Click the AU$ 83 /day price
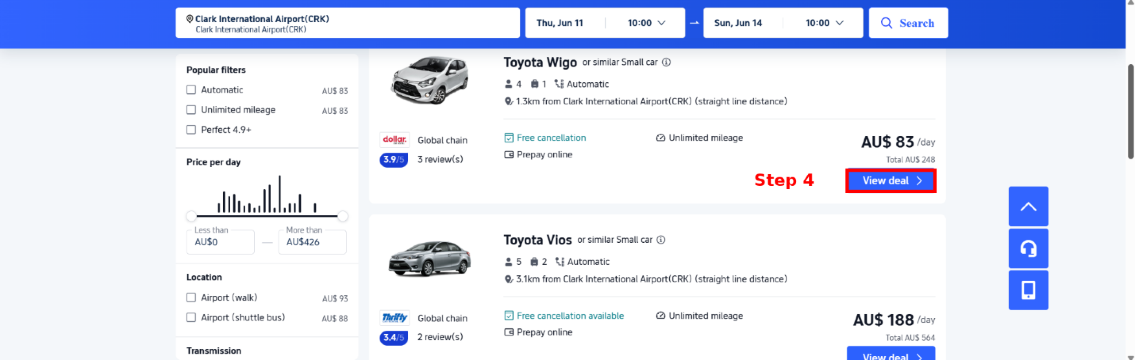The image size is (1135, 360). [x=898, y=143]
